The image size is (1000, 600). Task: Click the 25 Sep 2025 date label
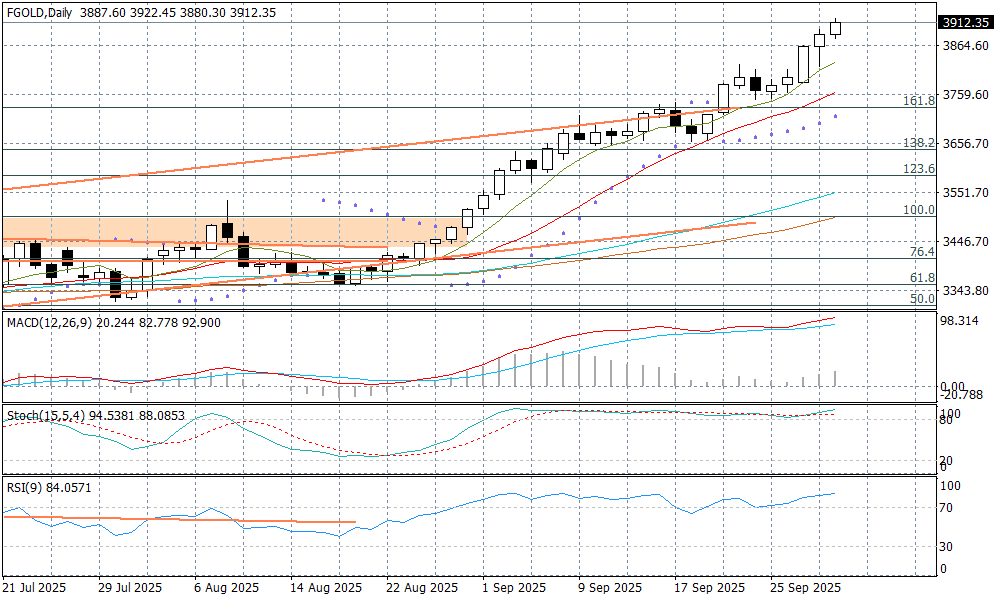805,587
